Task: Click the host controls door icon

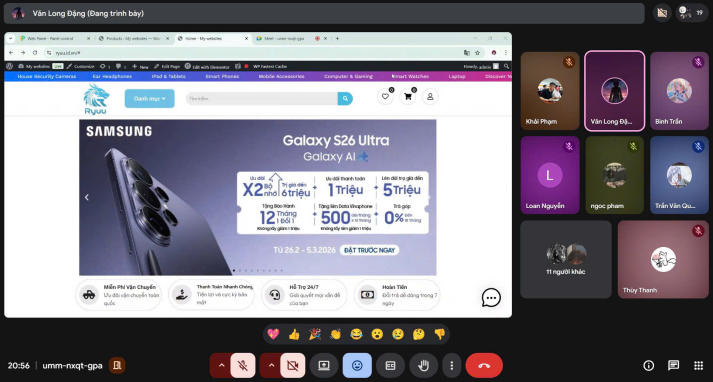Action: coord(117,365)
